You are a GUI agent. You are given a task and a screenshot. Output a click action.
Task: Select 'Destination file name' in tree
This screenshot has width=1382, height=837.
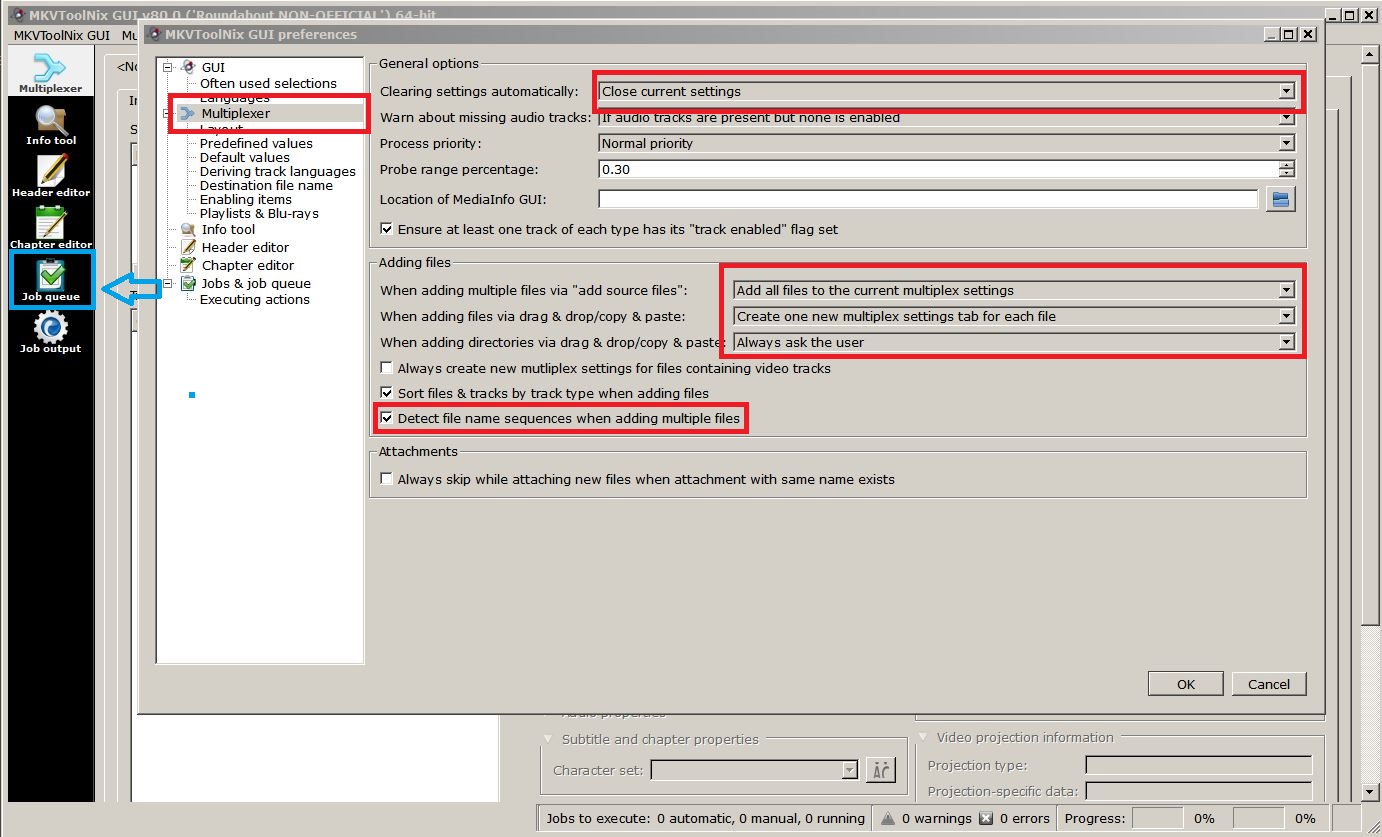click(266, 185)
